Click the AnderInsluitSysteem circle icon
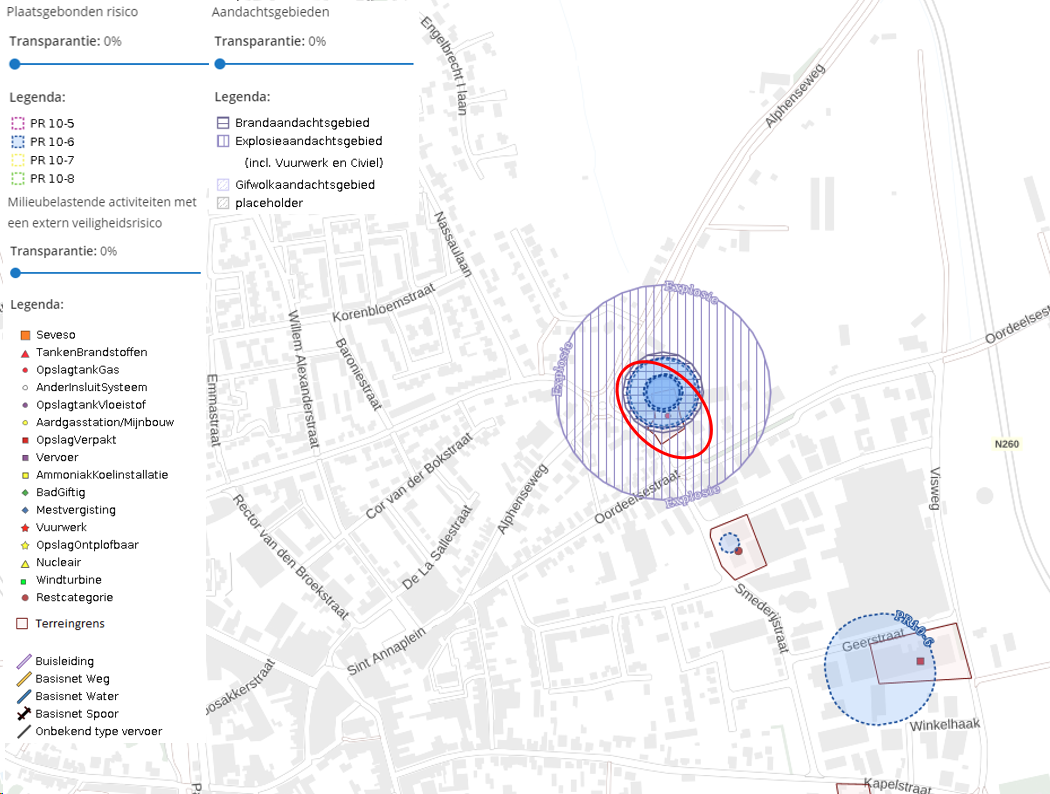 [25, 388]
